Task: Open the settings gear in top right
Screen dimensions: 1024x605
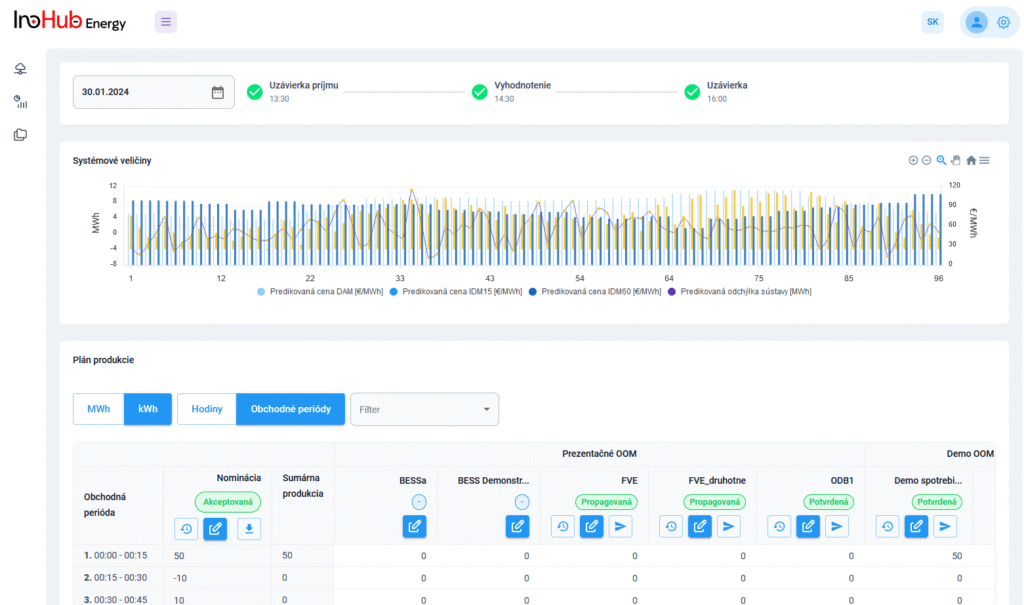Action: coord(1003,22)
